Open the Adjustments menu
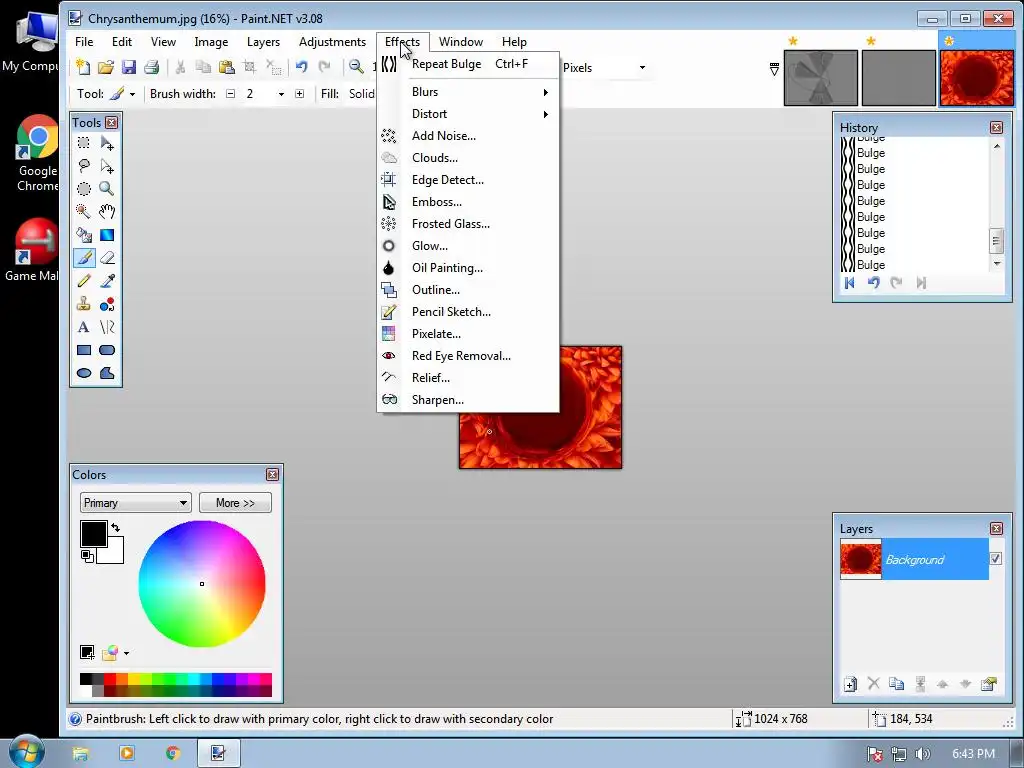This screenshot has width=1024, height=768. [332, 42]
